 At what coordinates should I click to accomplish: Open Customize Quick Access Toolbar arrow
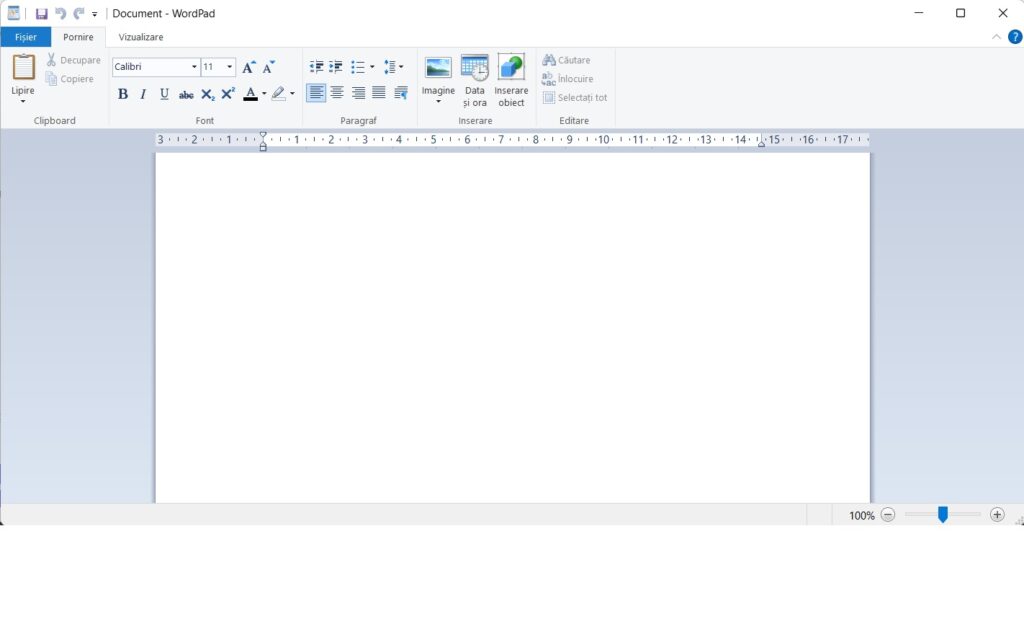(95, 14)
